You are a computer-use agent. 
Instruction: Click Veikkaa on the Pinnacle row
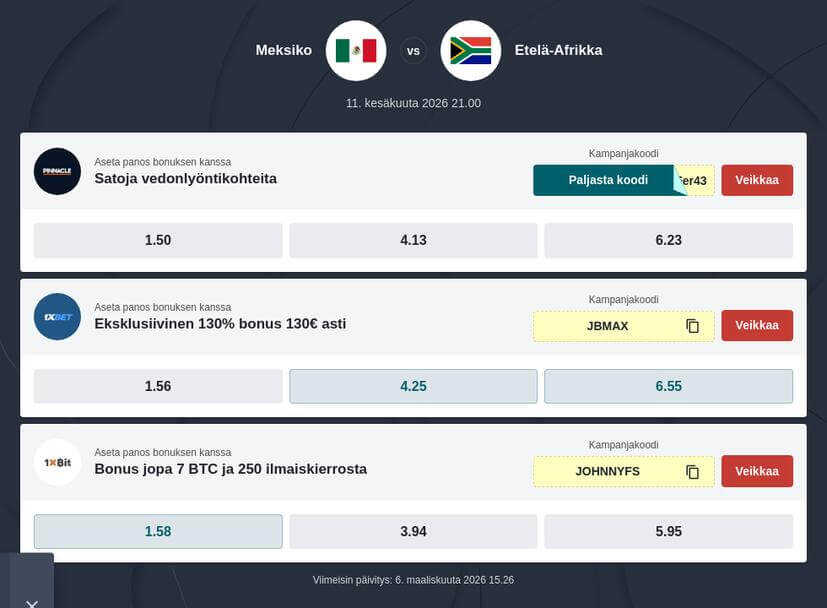click(x=757, y=180)
